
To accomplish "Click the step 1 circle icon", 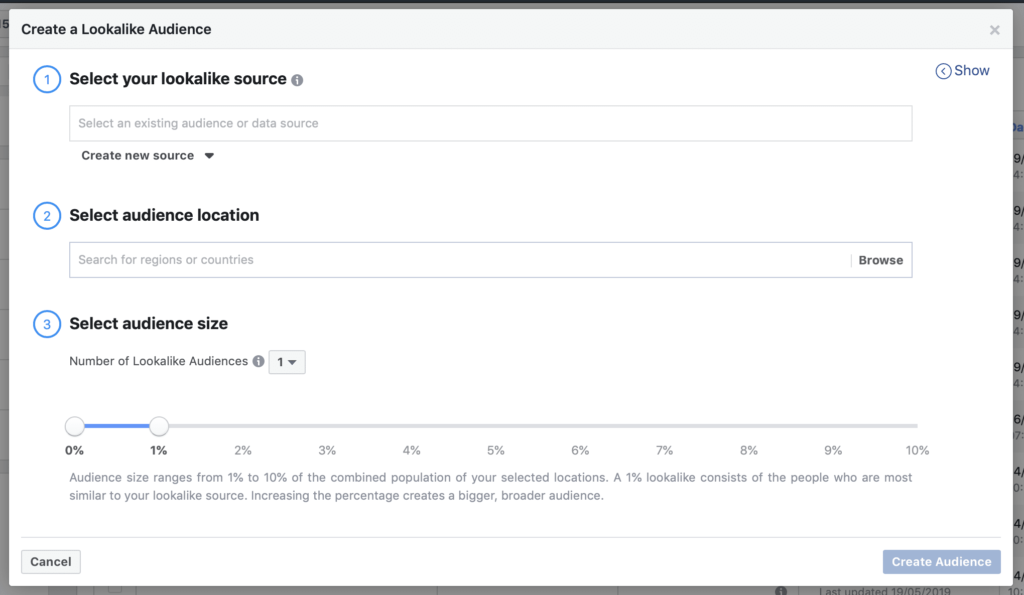I will [47, 79].
